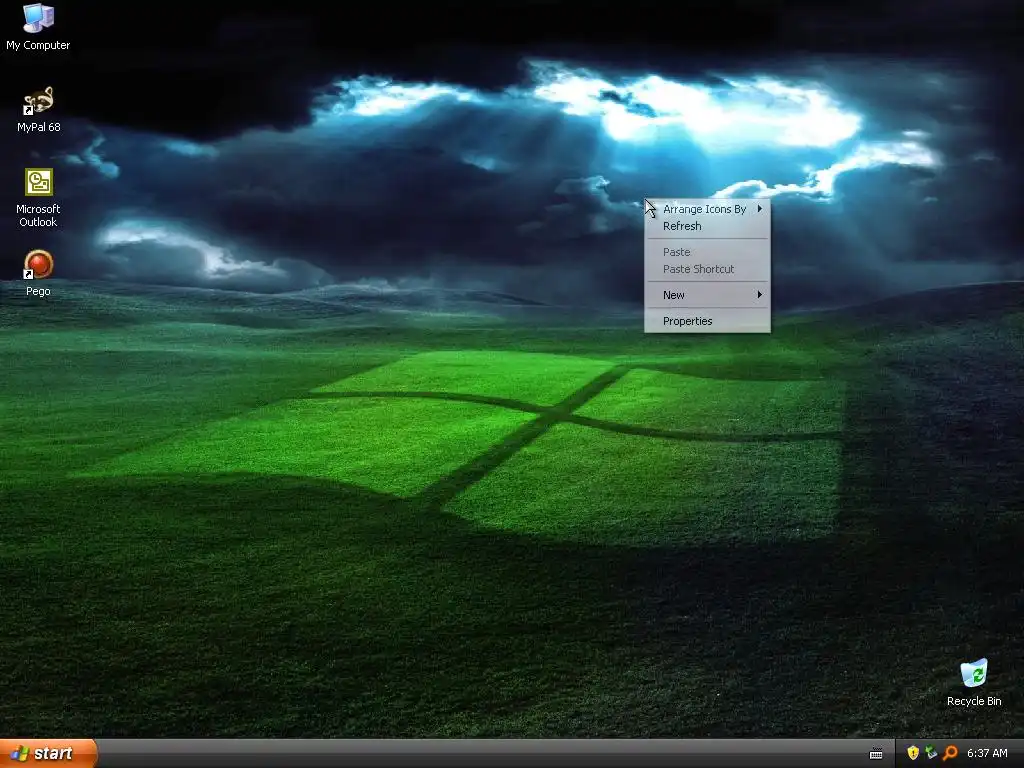Click the disabled Paste menu entry

click(x=707, y=252)
